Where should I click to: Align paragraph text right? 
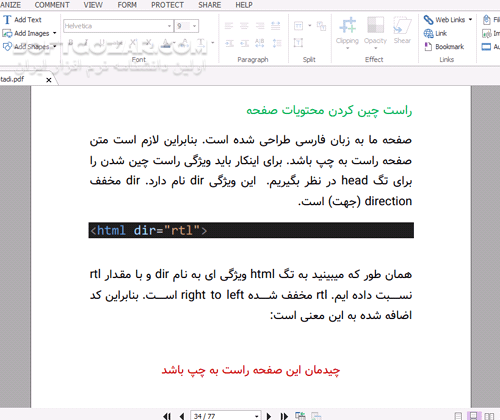tap(260, 26)
